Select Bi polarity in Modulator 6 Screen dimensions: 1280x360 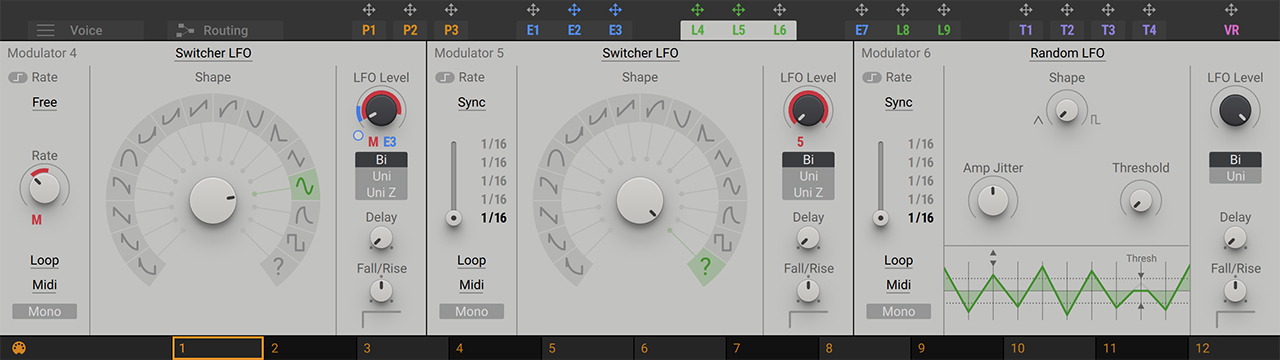click(x=1235, y=159)
